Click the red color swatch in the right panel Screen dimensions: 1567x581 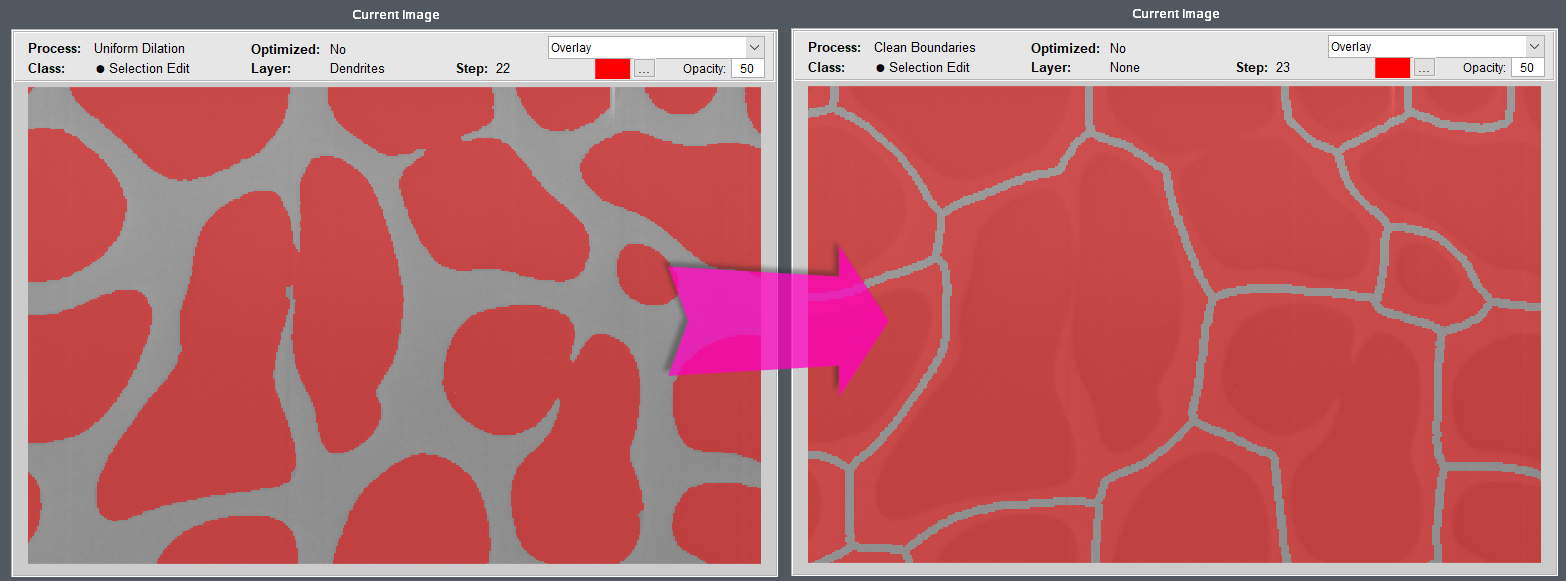coord(1392,67)
